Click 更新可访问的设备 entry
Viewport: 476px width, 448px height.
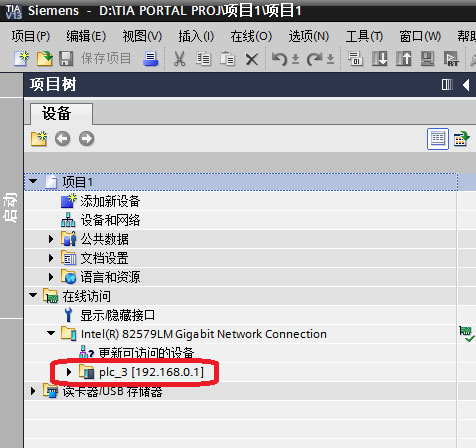[146, 353]
